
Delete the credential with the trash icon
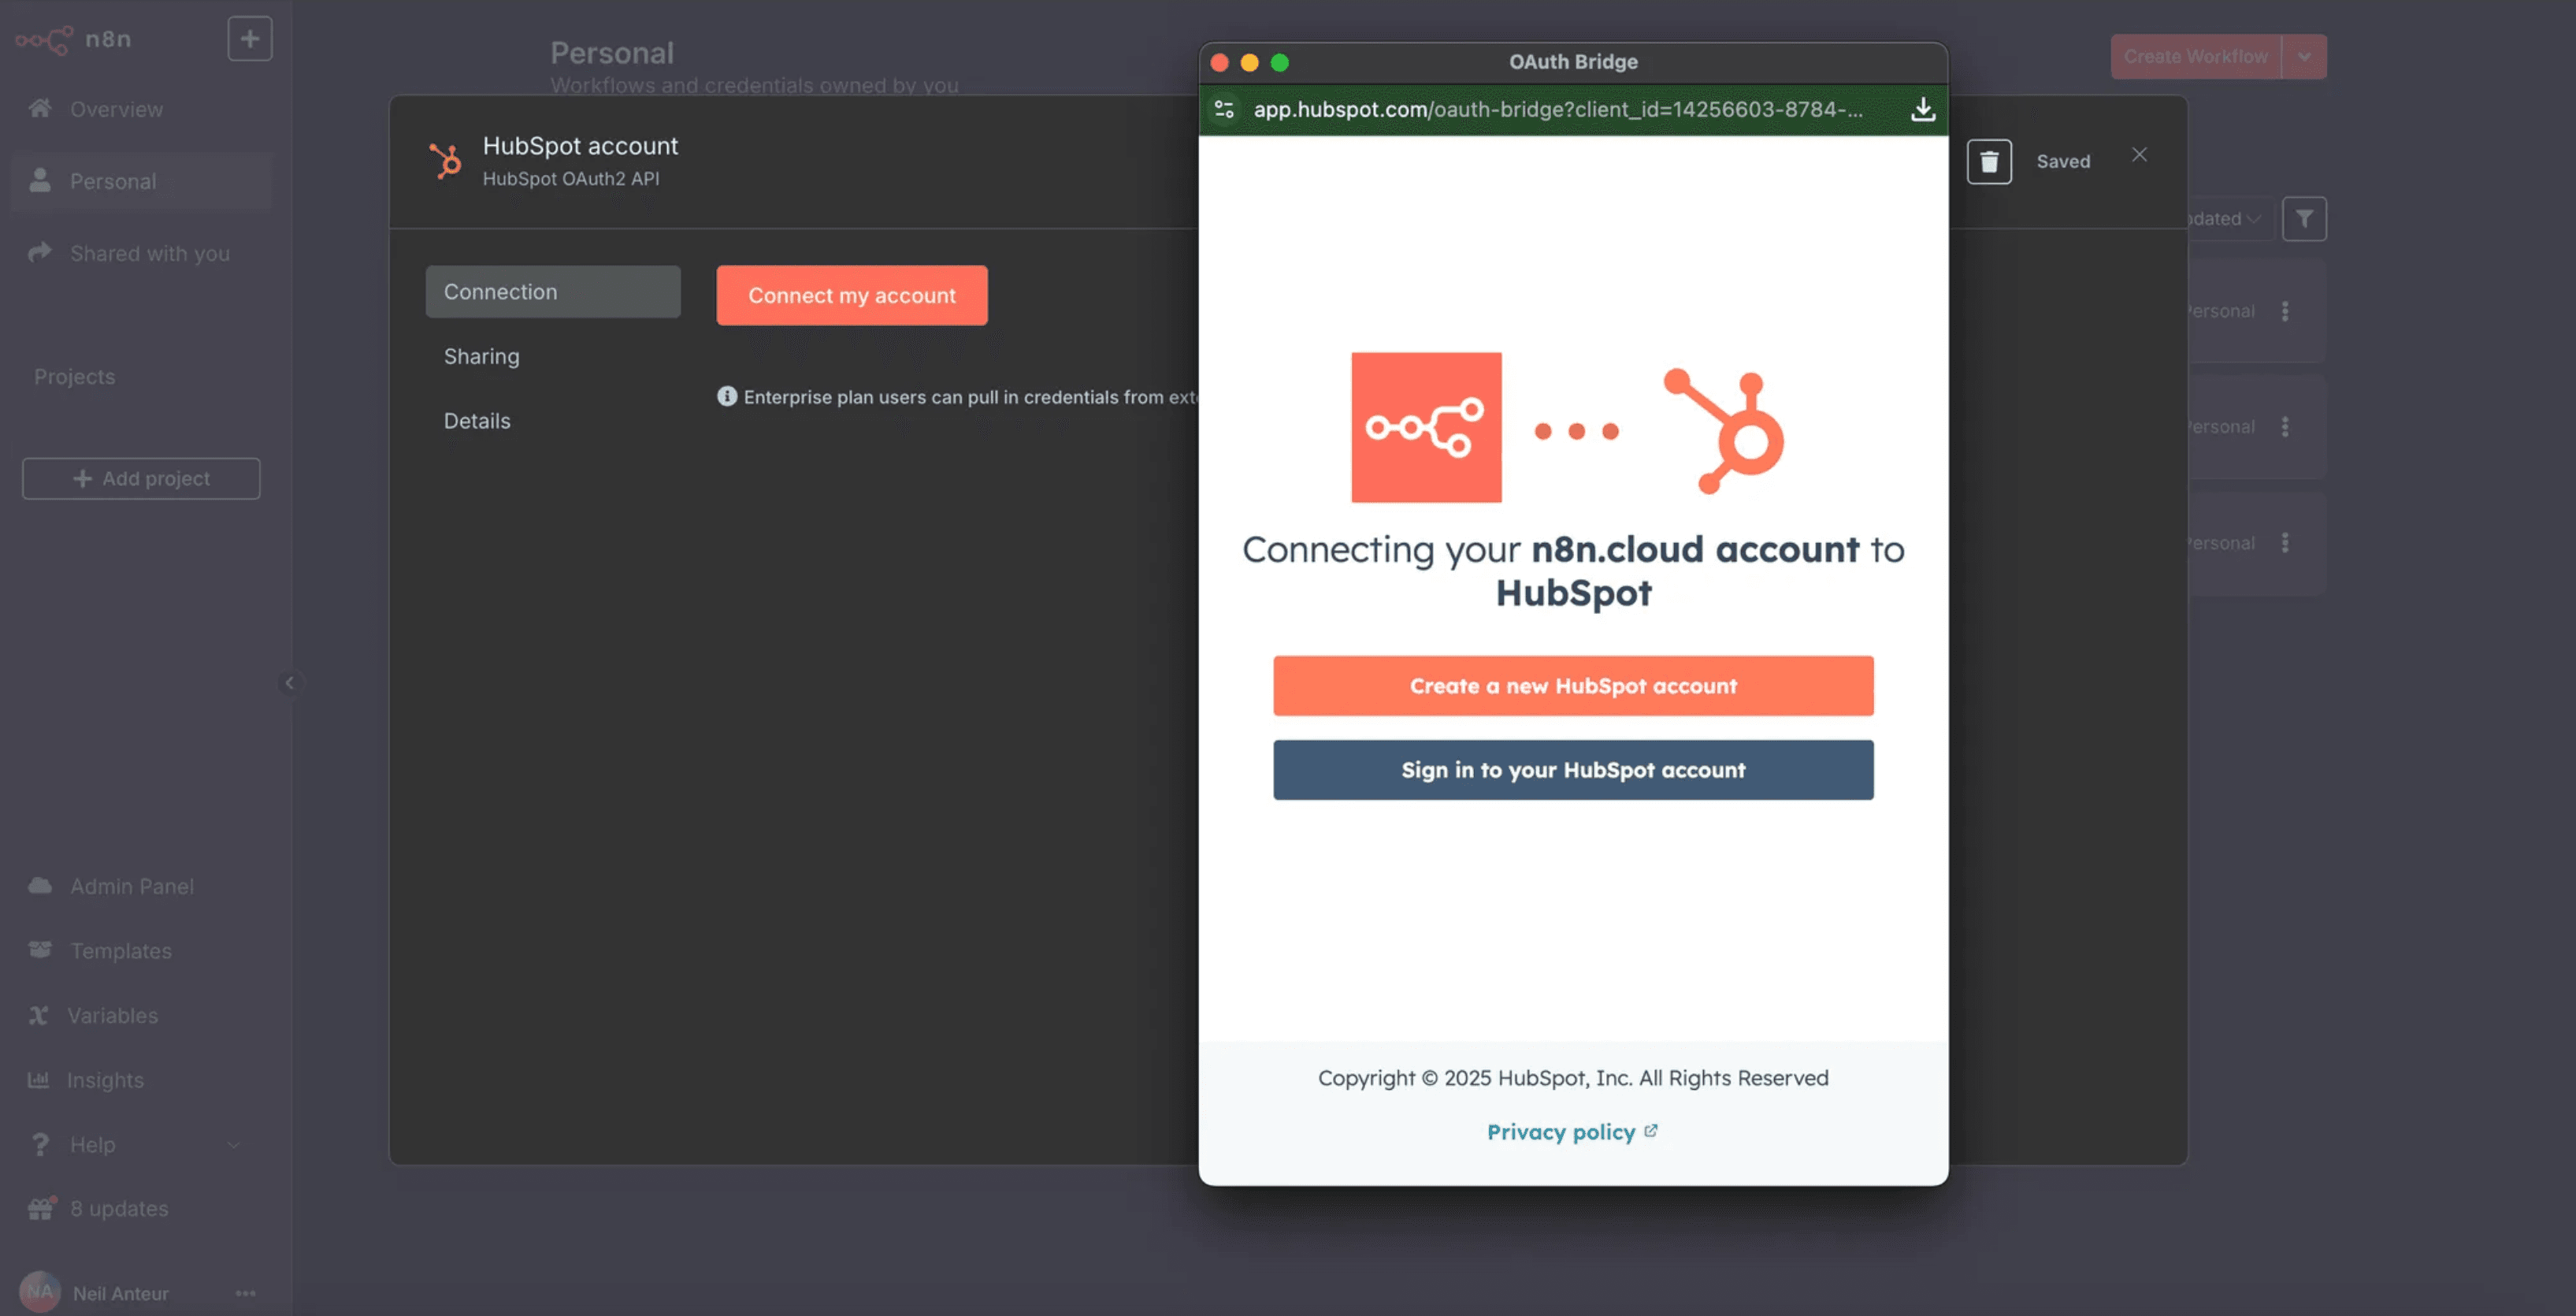[1989, 161]
